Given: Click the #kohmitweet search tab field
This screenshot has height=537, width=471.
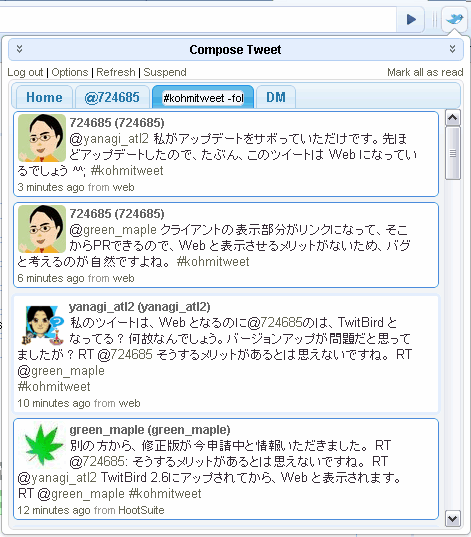Looking at the screenshot, I should 203,98.
